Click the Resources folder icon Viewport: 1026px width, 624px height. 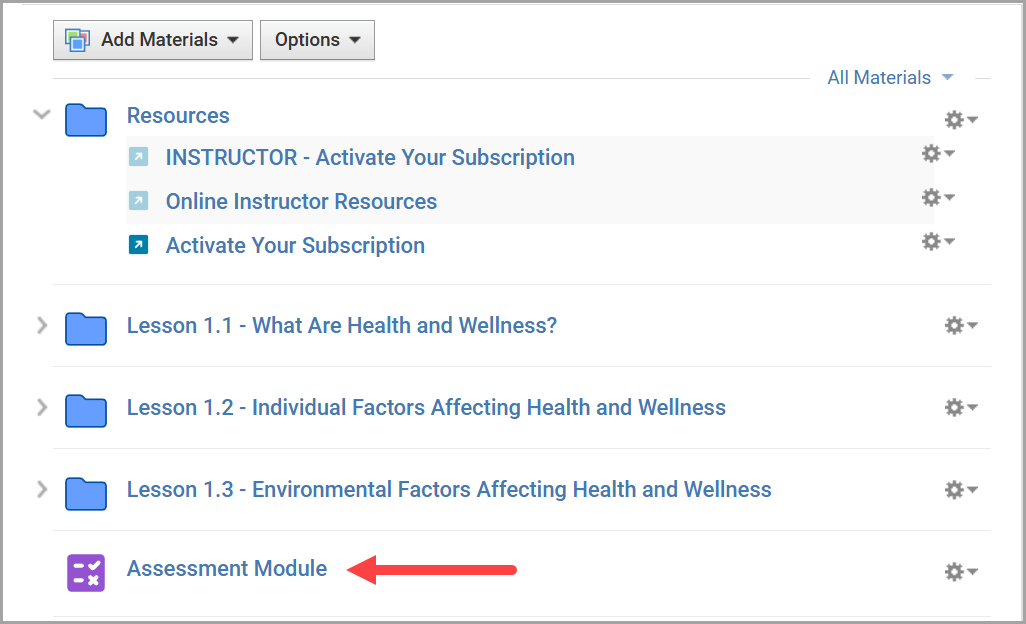(x=86, y=120)
